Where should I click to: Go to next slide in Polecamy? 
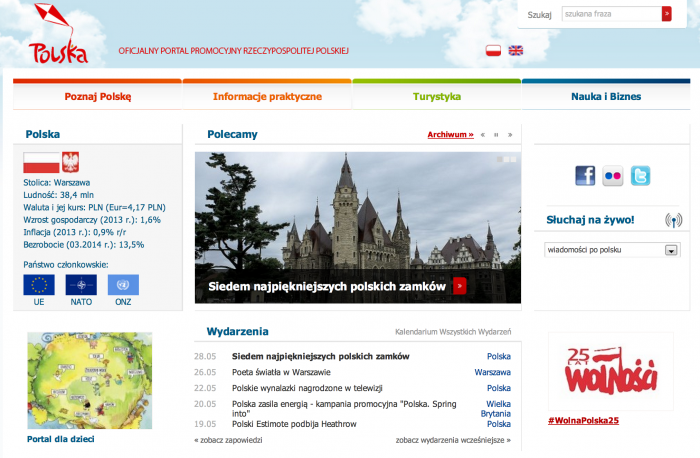pos(510,135)
